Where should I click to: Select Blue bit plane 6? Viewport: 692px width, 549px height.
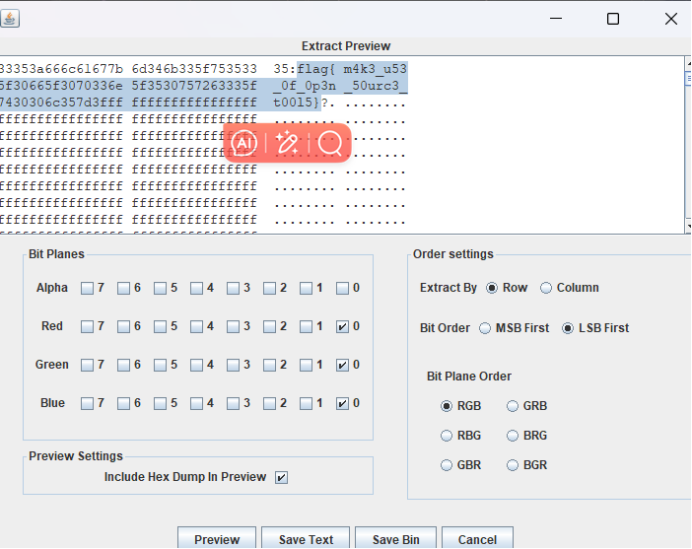[124, 404]
